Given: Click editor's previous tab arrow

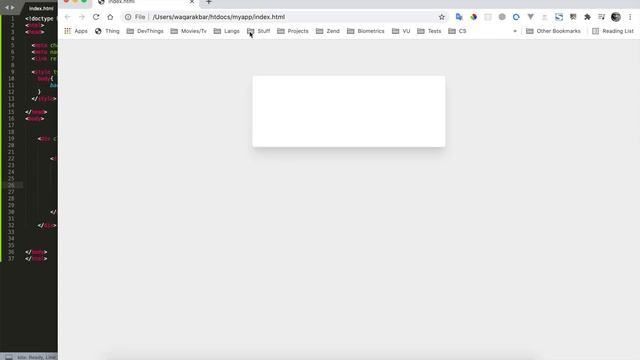Looking at the screenshot, I should click(x=7, y=7).
